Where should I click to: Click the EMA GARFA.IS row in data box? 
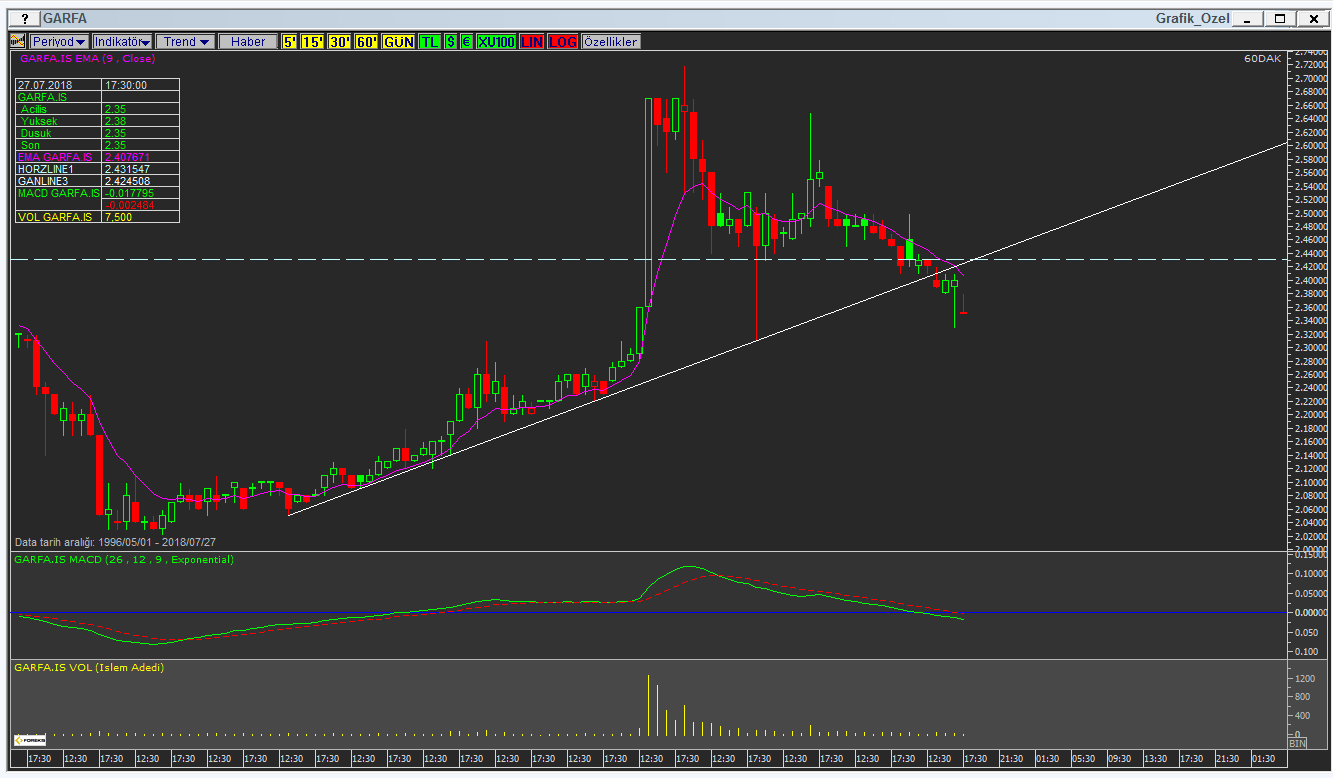[97, 157]
